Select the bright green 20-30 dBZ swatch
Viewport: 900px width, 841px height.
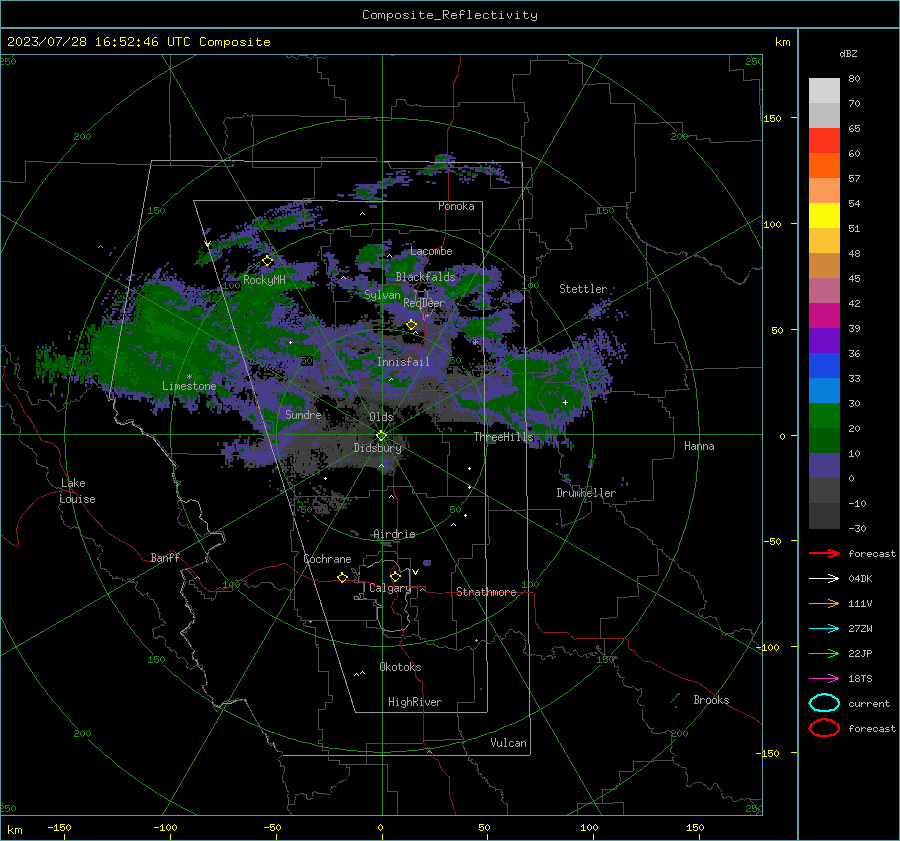click(x=824, y=416)
